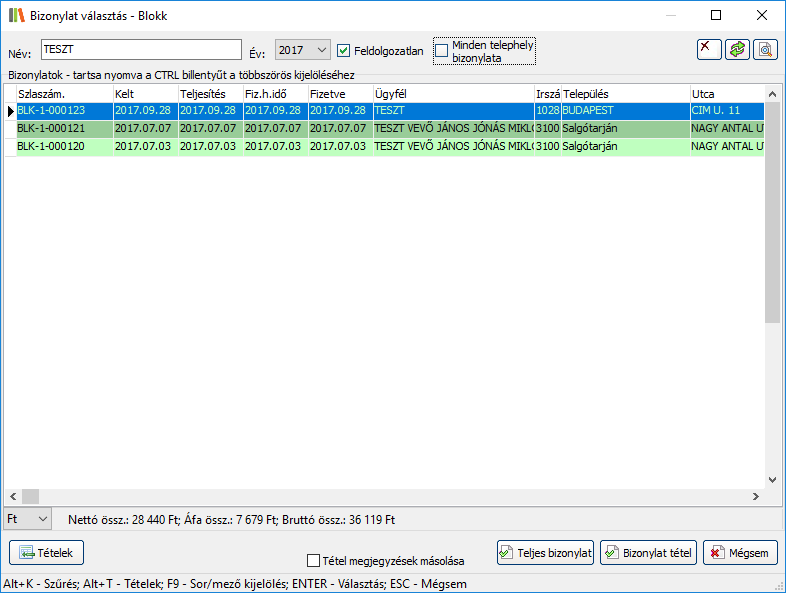The width and height of the screenshot is (786, 593).
Task: Sort by the Szlaszám. column header
Action: pos(62,94)
